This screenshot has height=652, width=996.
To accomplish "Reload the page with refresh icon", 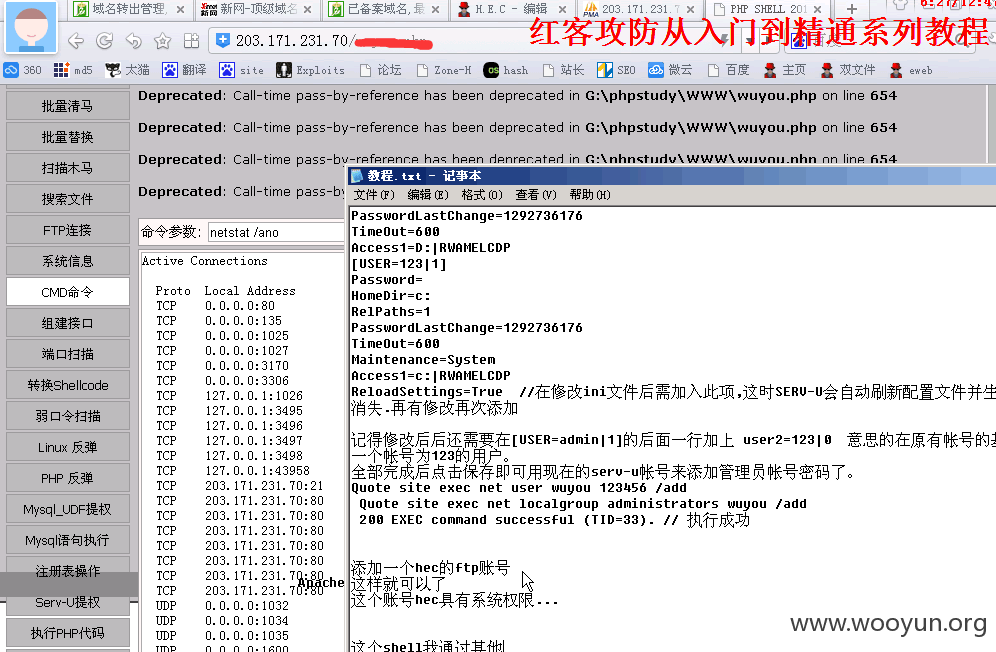I will pyautogui.click(x=105, y=41).
